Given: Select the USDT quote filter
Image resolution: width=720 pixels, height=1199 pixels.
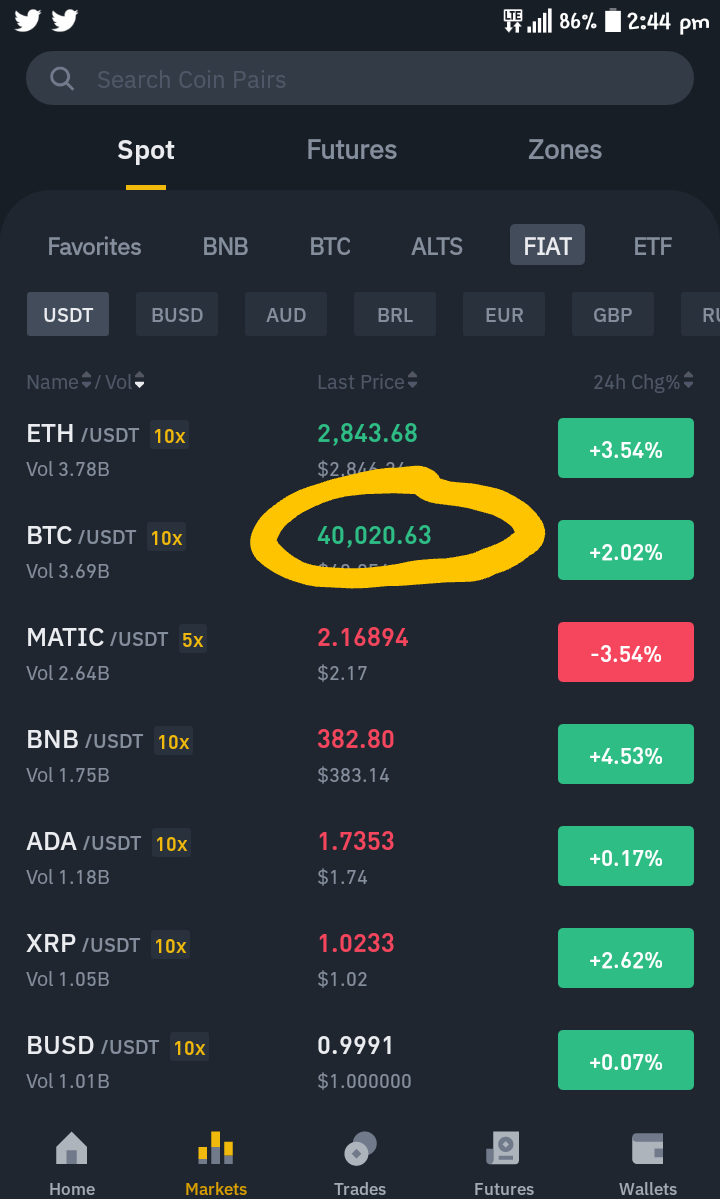Looking at the screenshot, I should click(x=68, y=314).
